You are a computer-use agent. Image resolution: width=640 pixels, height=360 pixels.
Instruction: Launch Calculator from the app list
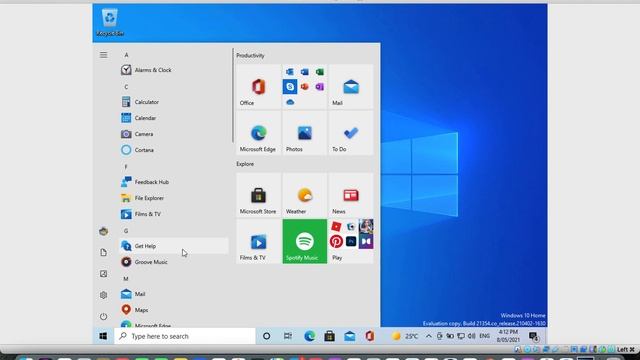tap(174, 102)
